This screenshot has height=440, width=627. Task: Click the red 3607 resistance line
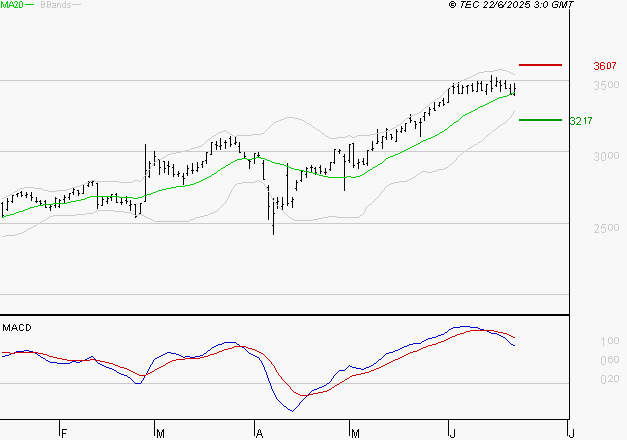click(x=540, y=65)
